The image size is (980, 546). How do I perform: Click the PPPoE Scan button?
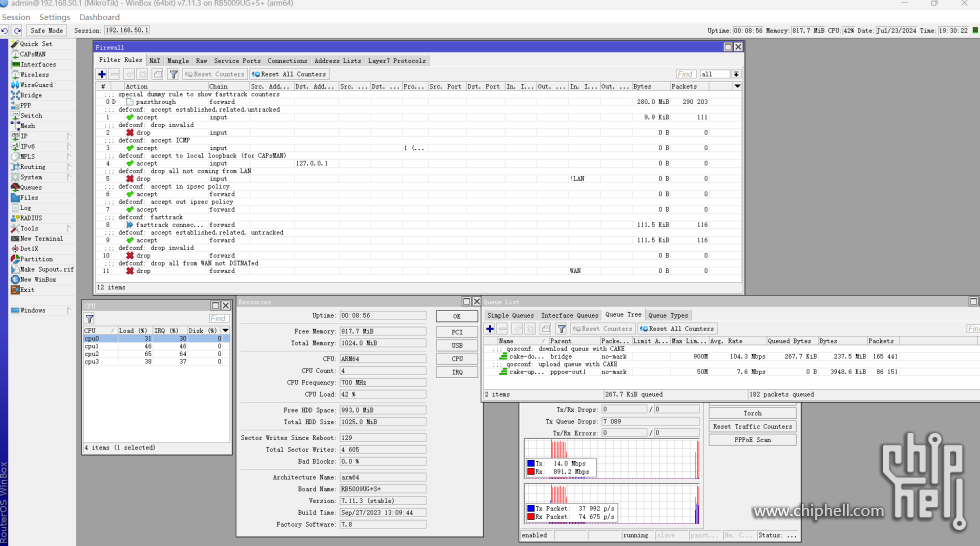point(752,440)
